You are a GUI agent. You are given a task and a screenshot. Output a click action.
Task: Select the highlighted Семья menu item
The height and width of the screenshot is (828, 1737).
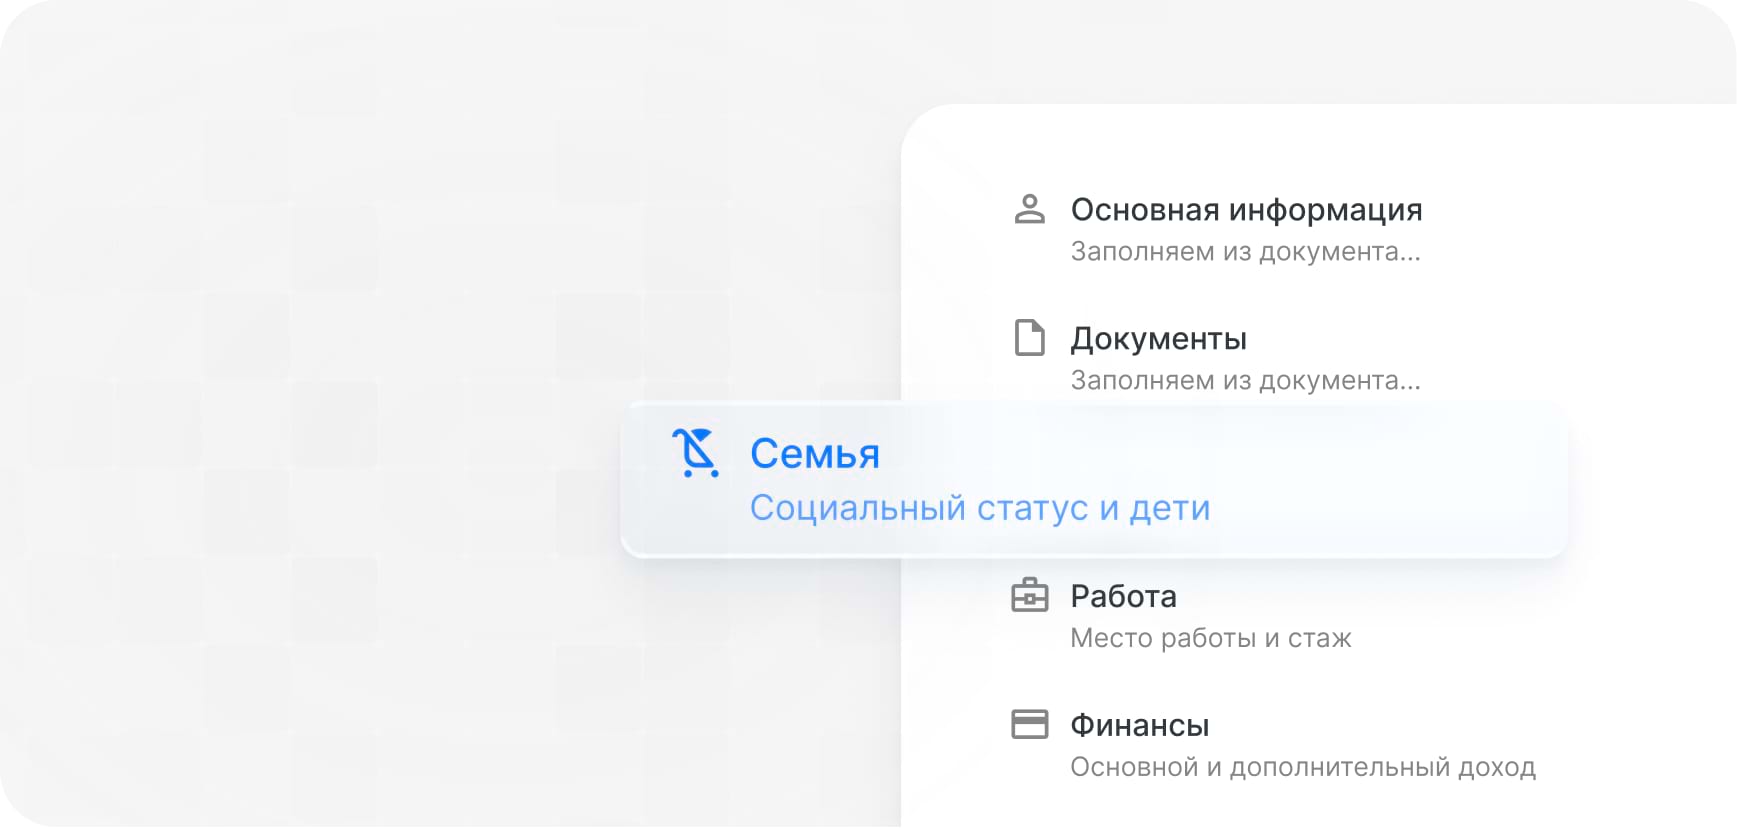(1094, 480)
